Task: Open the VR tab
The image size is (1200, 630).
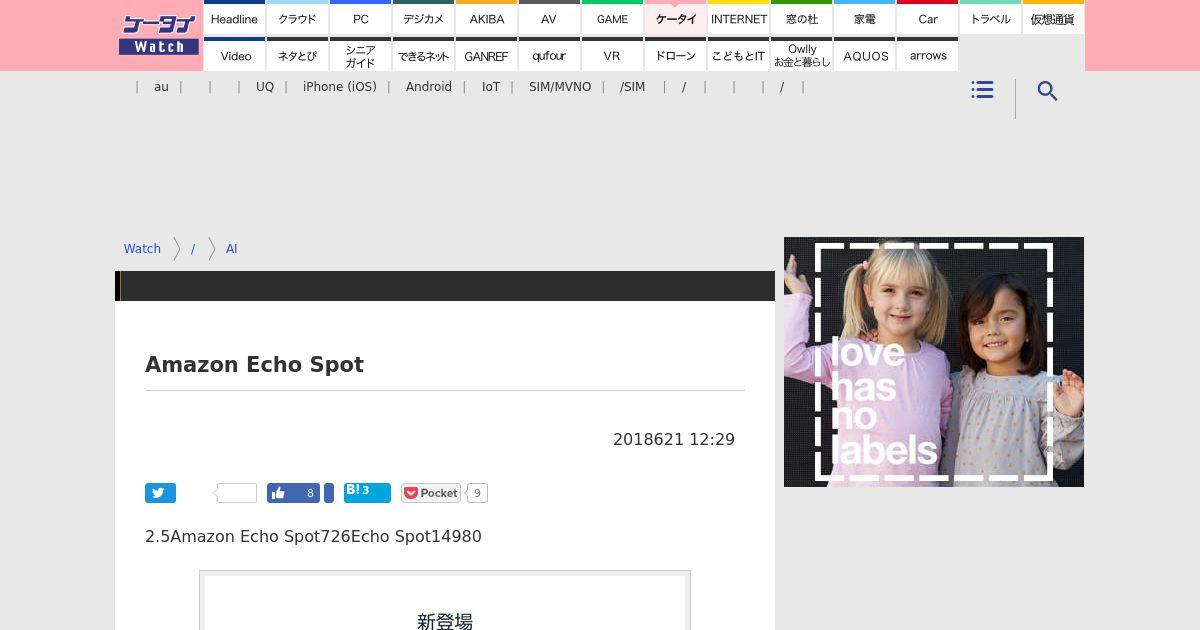Action: click(612, 55)
